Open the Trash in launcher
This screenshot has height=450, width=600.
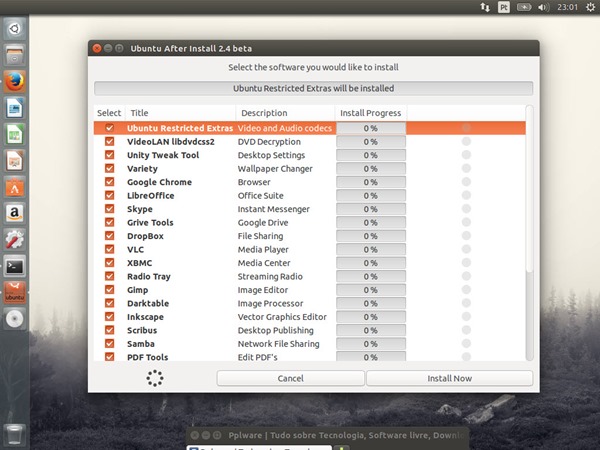[15, 435]
